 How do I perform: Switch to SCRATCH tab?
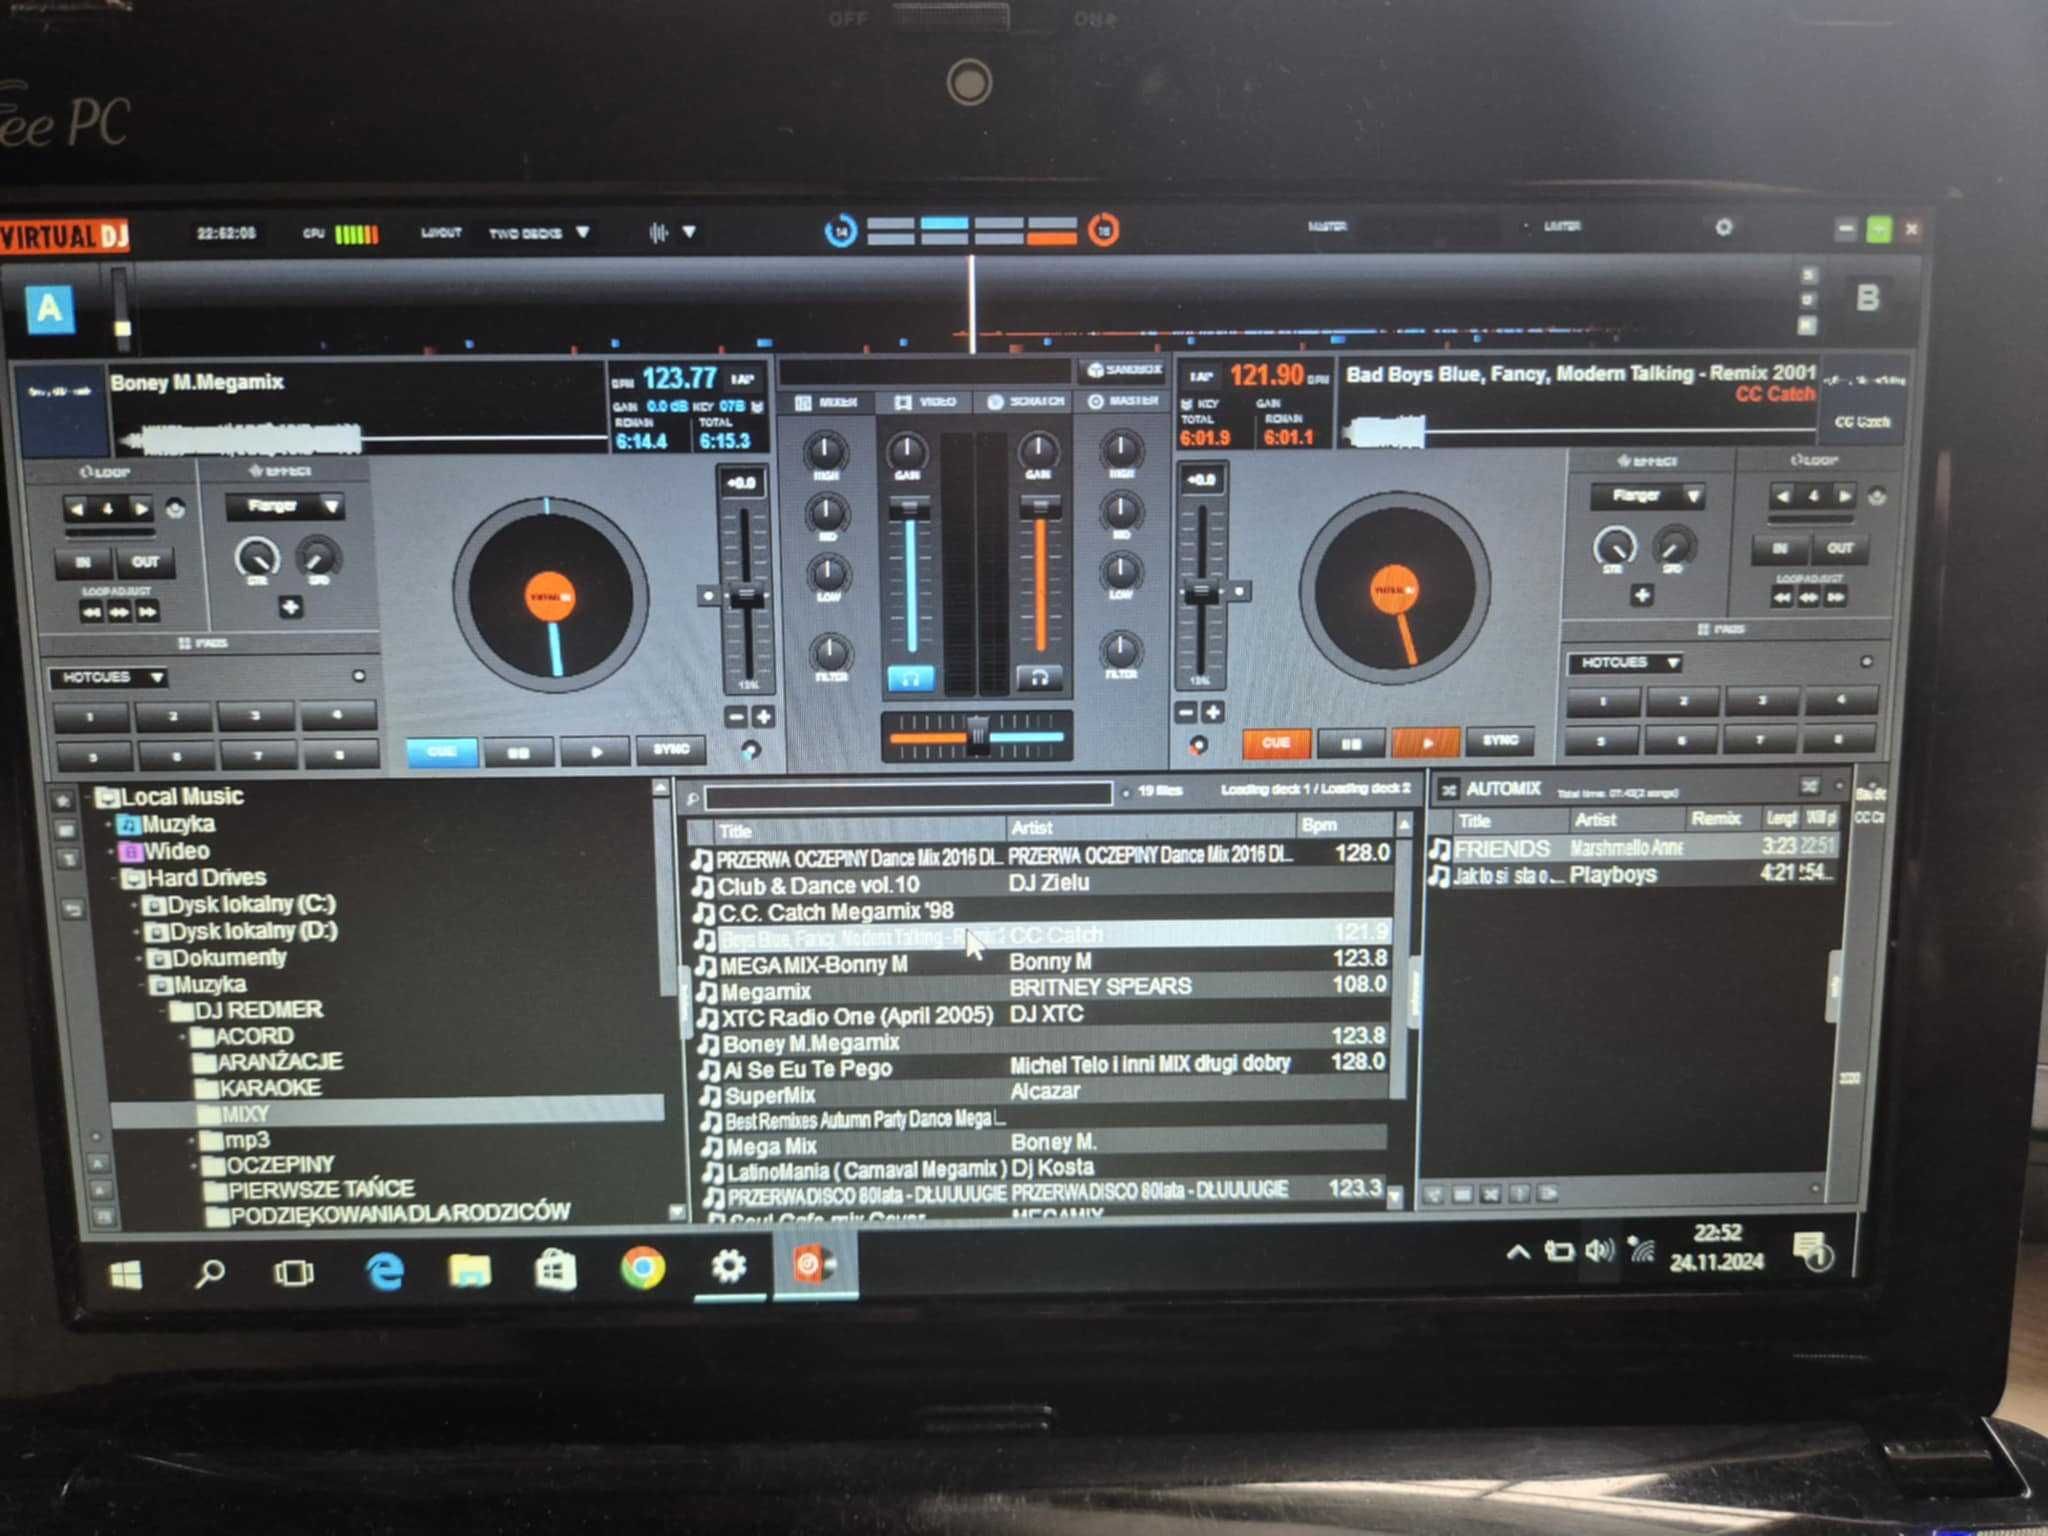pos(1026,401)
